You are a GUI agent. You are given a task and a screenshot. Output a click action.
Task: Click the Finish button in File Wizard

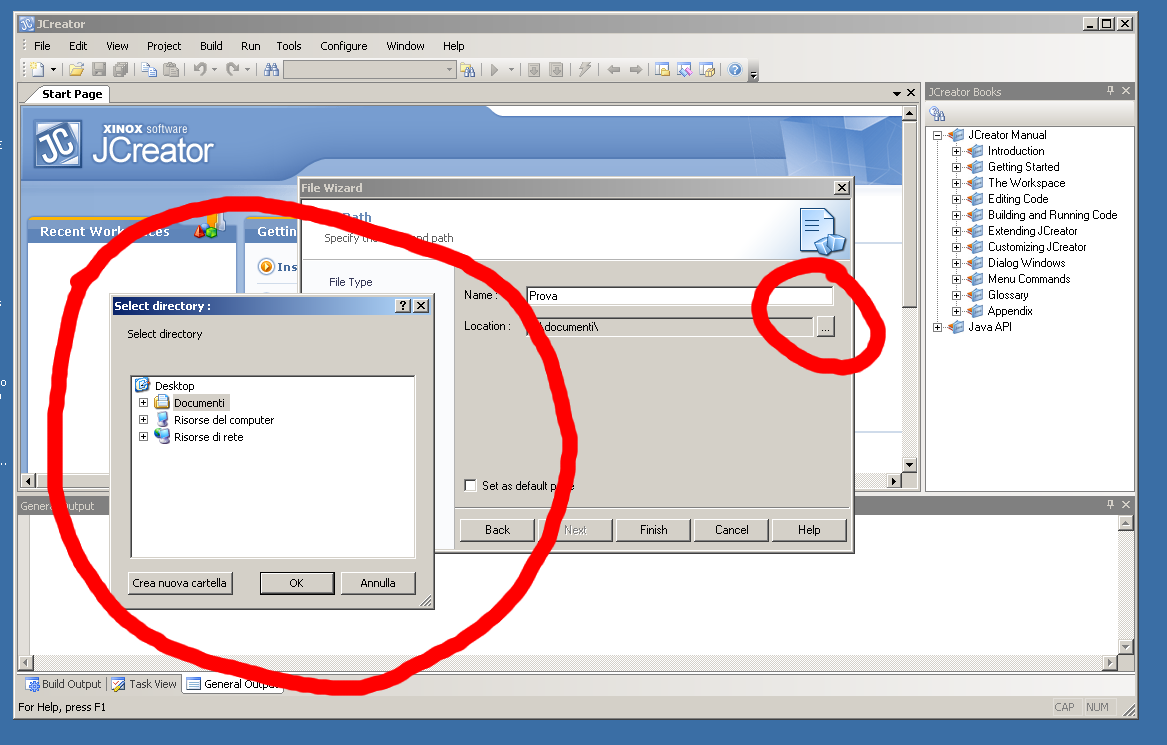tap(653, 530)
